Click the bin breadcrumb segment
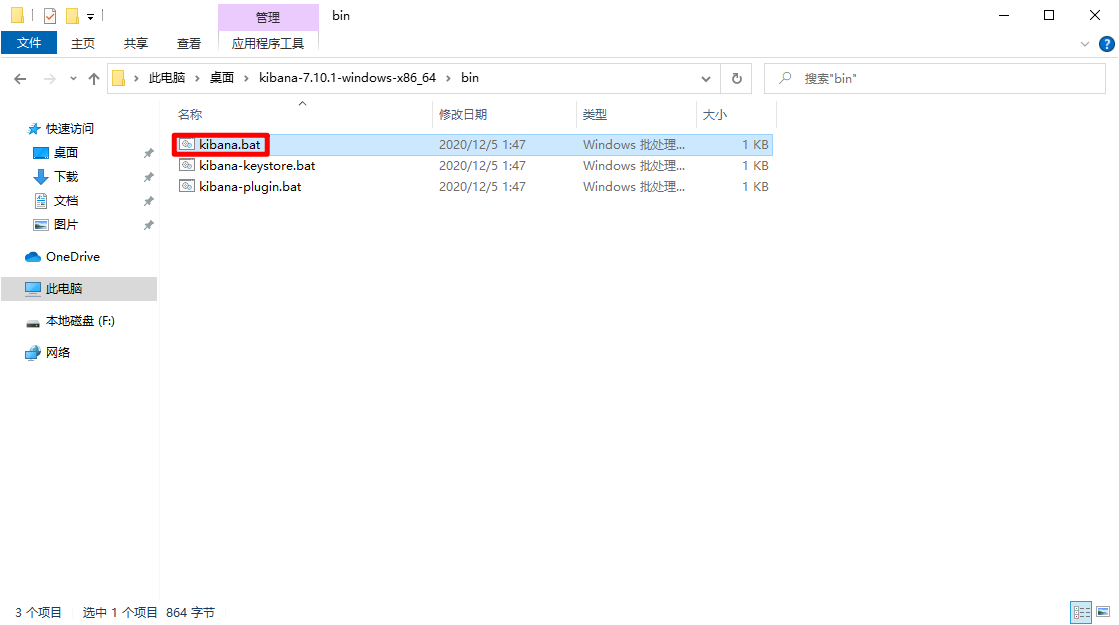This screenshot has width=1119, height=625. tap(470, 78)
